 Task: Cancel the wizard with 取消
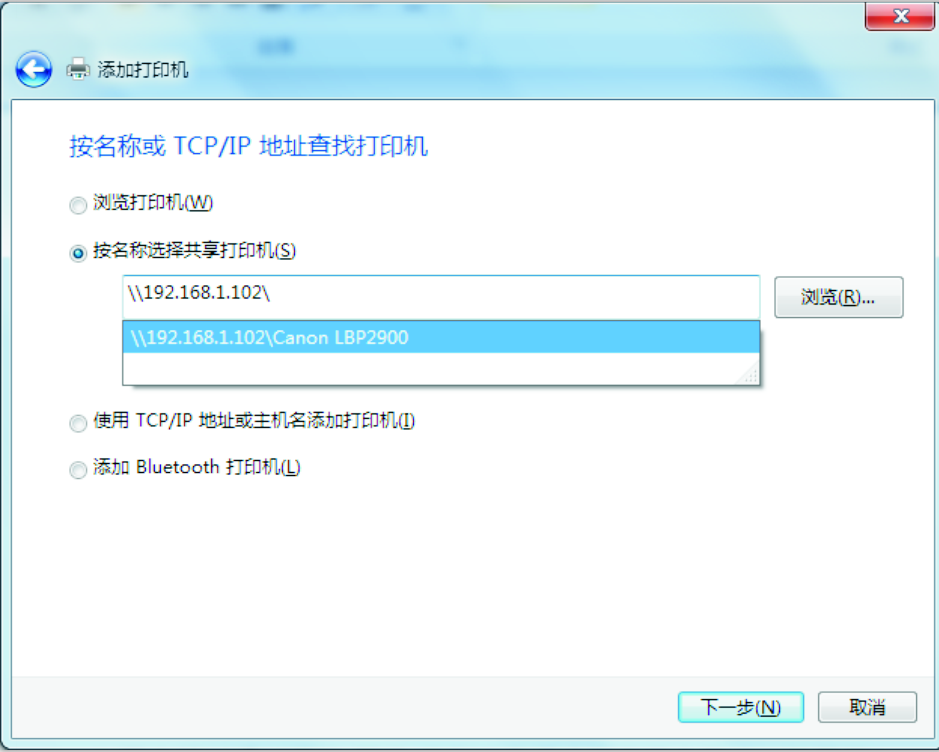(x=867, y=707)
